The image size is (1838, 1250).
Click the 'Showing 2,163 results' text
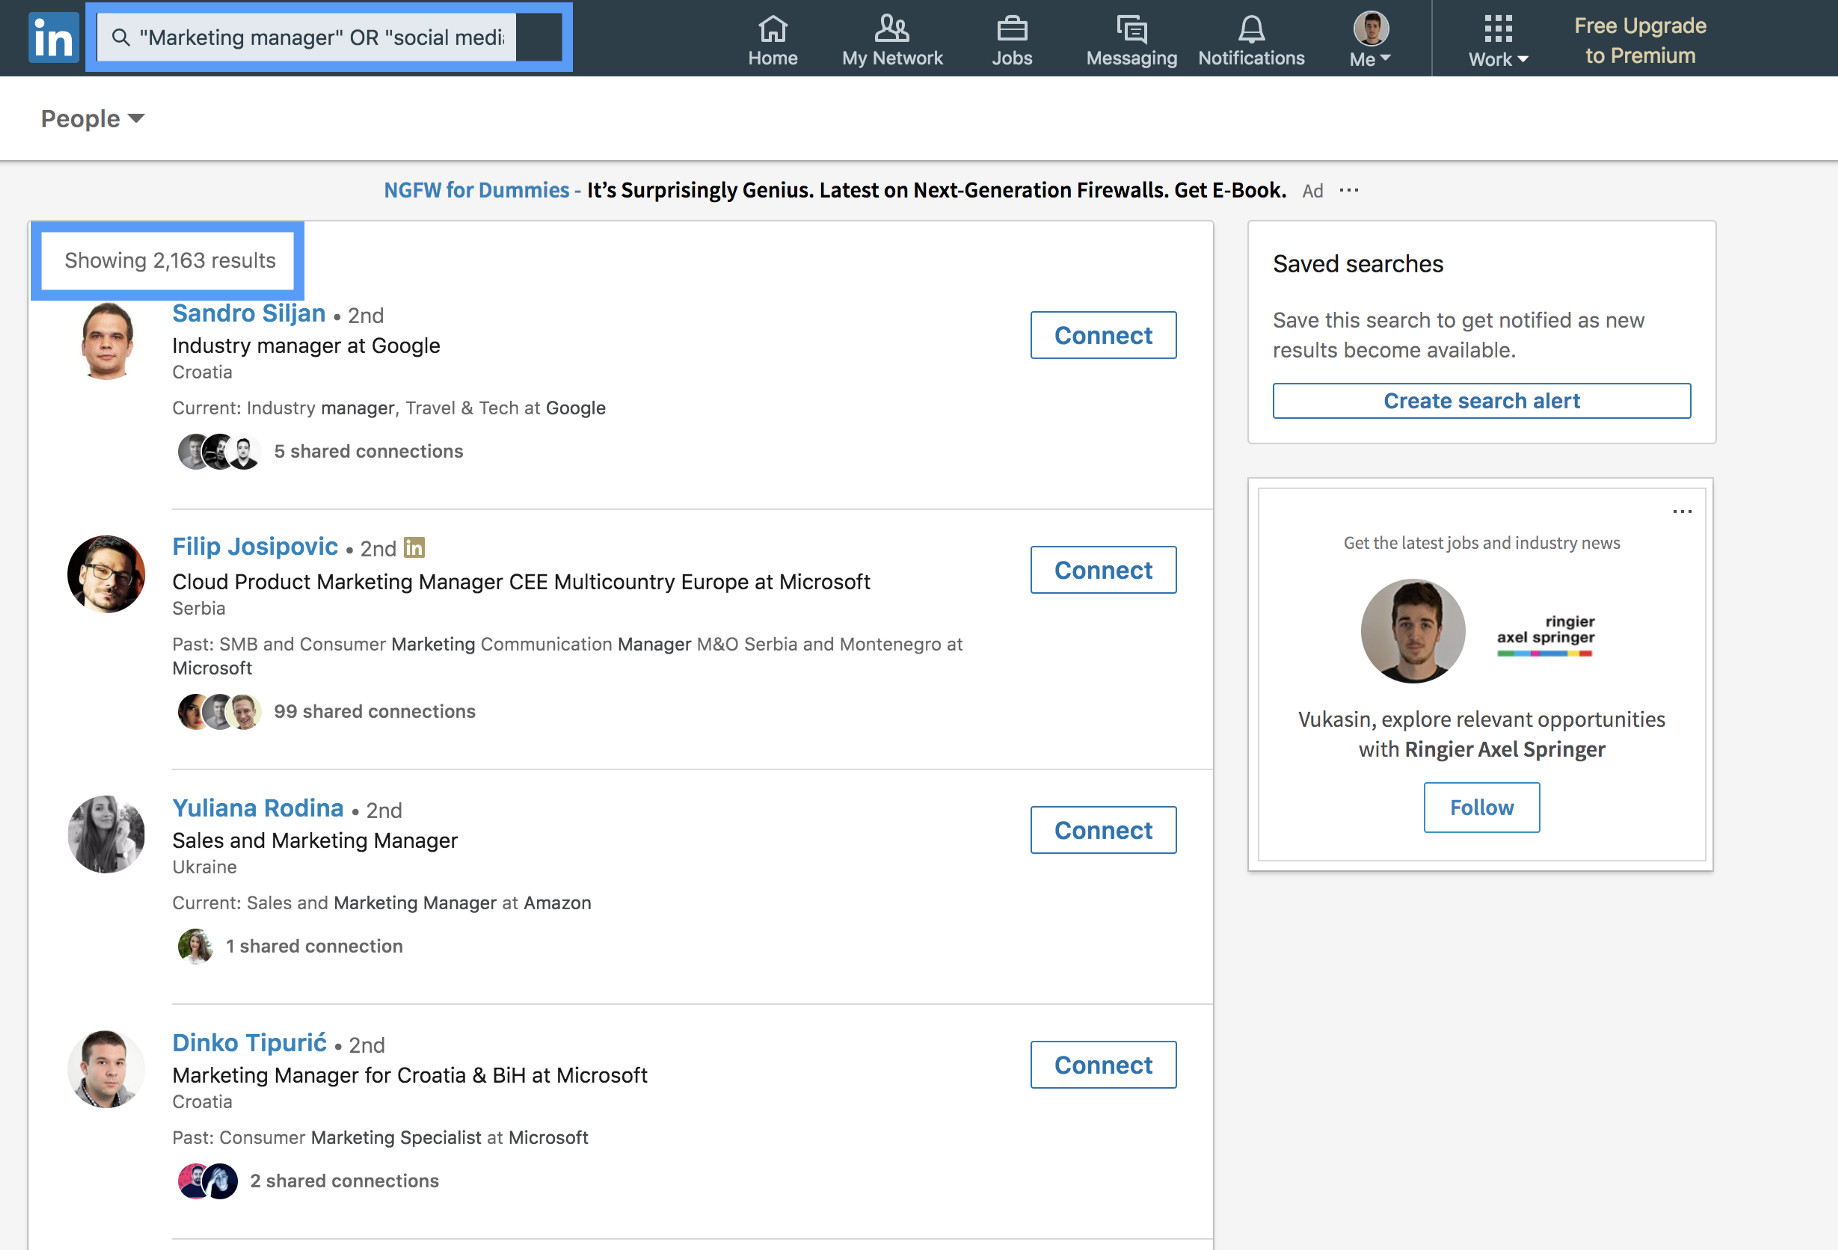point(170,261)
